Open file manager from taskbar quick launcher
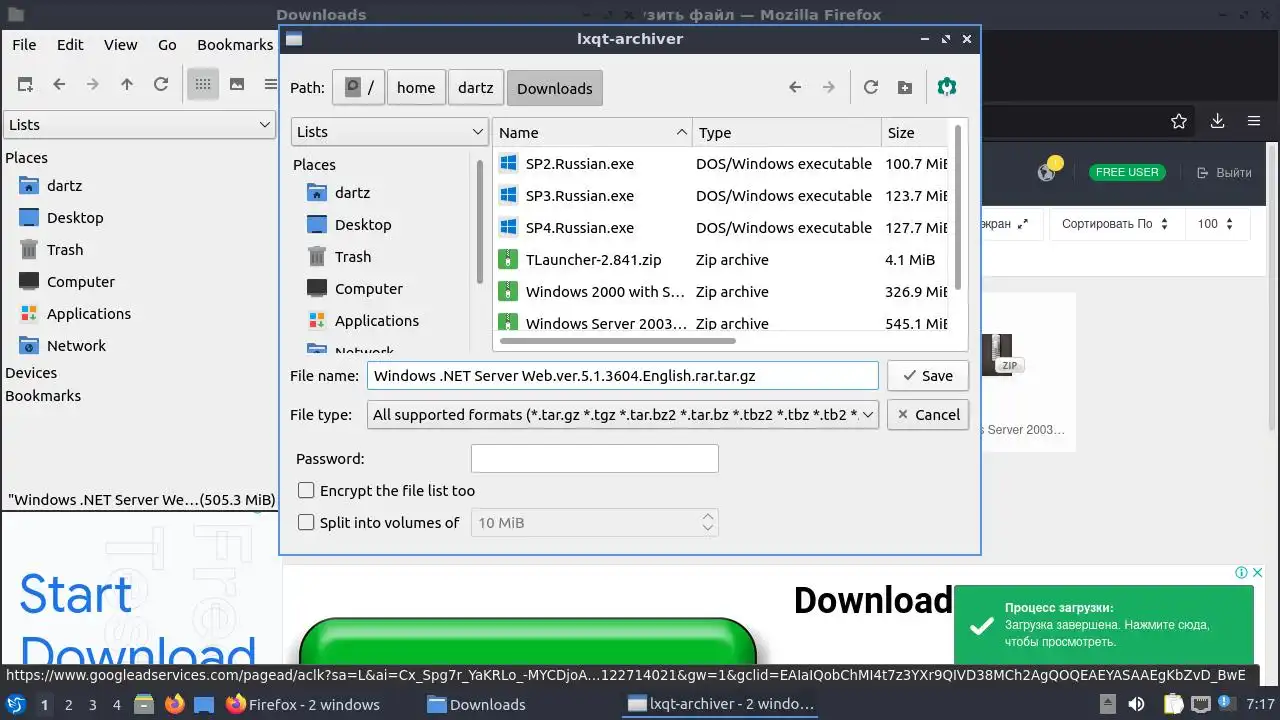The image size is (1280, 720). point(145,704)
